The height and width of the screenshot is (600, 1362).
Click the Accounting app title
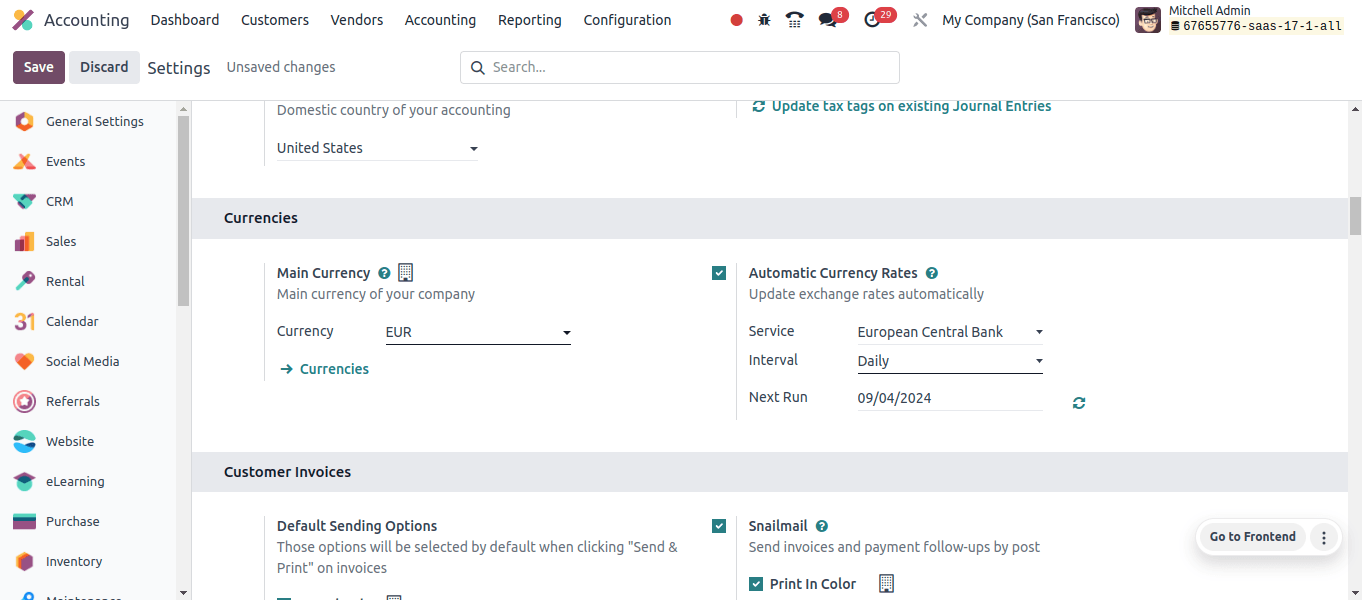(x=86, y=20)
